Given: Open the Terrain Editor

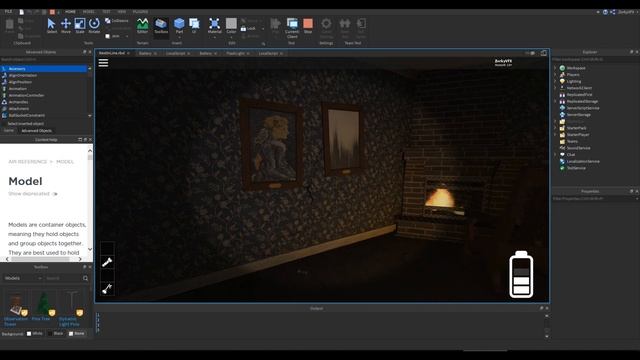Looking at the screenshot, I should (x=142, y=25).
